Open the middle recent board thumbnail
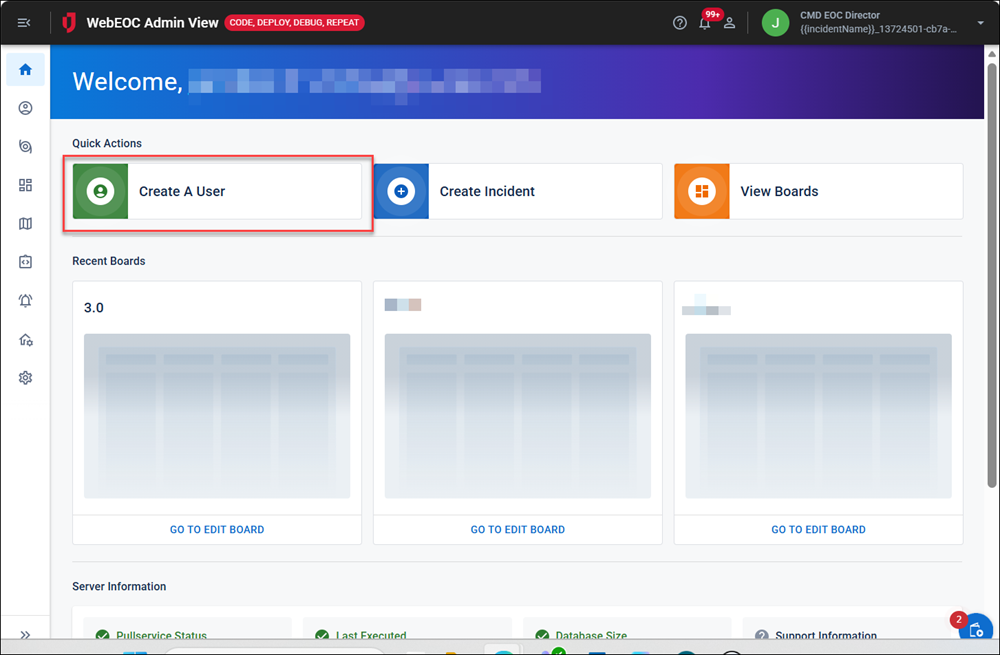 click(518, 416)
